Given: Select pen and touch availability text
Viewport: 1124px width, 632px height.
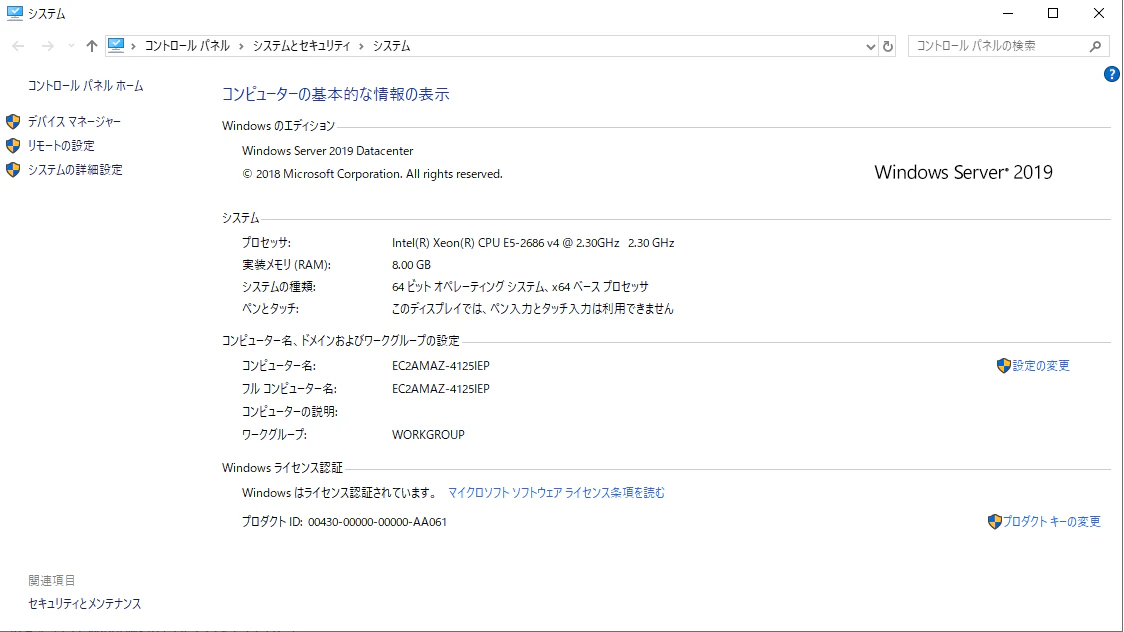Looking at the screenshot, I should point(533,309).
